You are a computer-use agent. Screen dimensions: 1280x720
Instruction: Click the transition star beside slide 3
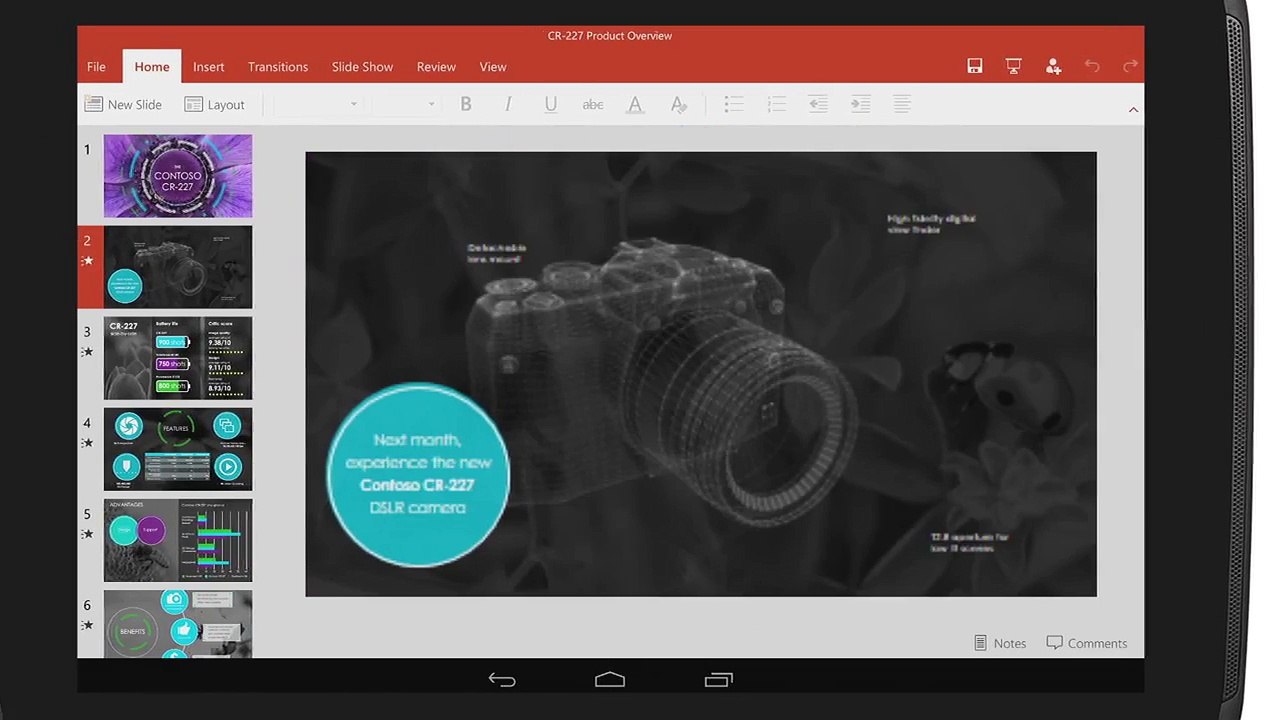click(88, 352)
